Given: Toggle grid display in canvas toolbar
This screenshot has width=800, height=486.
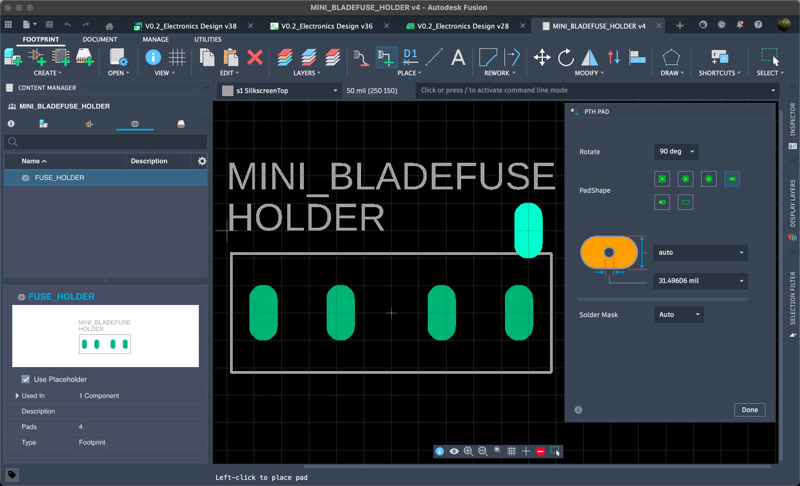Looking at the screenshot, I should pos(511,451).
